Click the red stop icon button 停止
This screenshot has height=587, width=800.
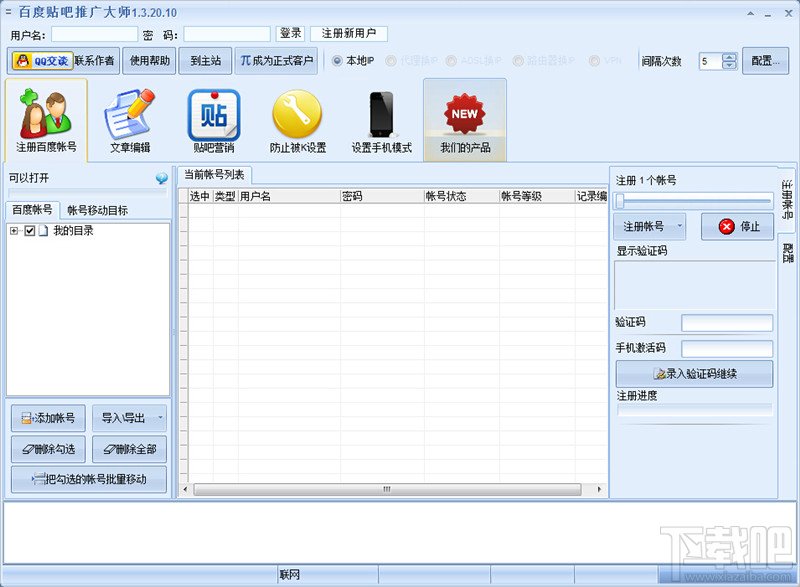[738, 226]
